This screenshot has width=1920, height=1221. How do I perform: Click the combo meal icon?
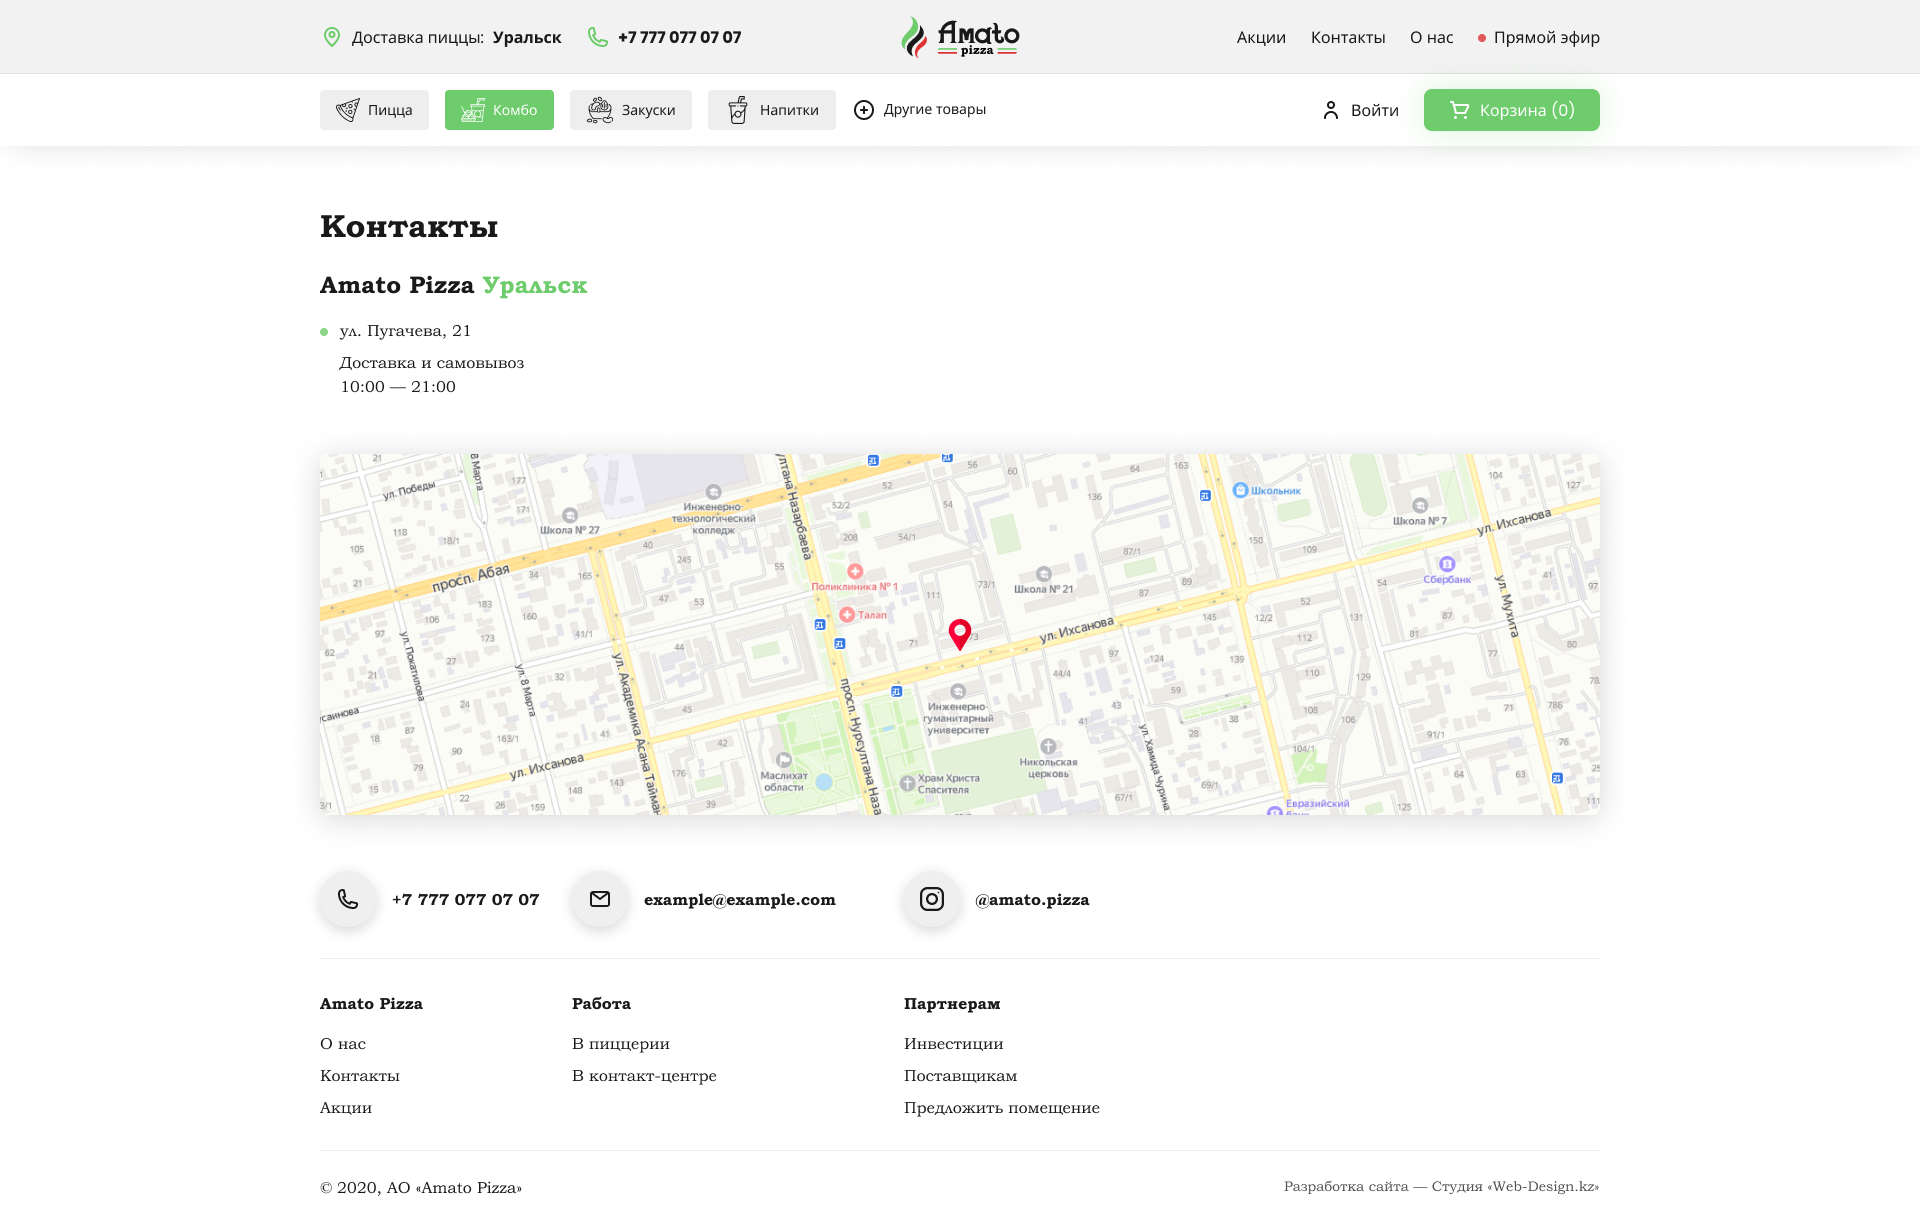(x=473, y=110)
